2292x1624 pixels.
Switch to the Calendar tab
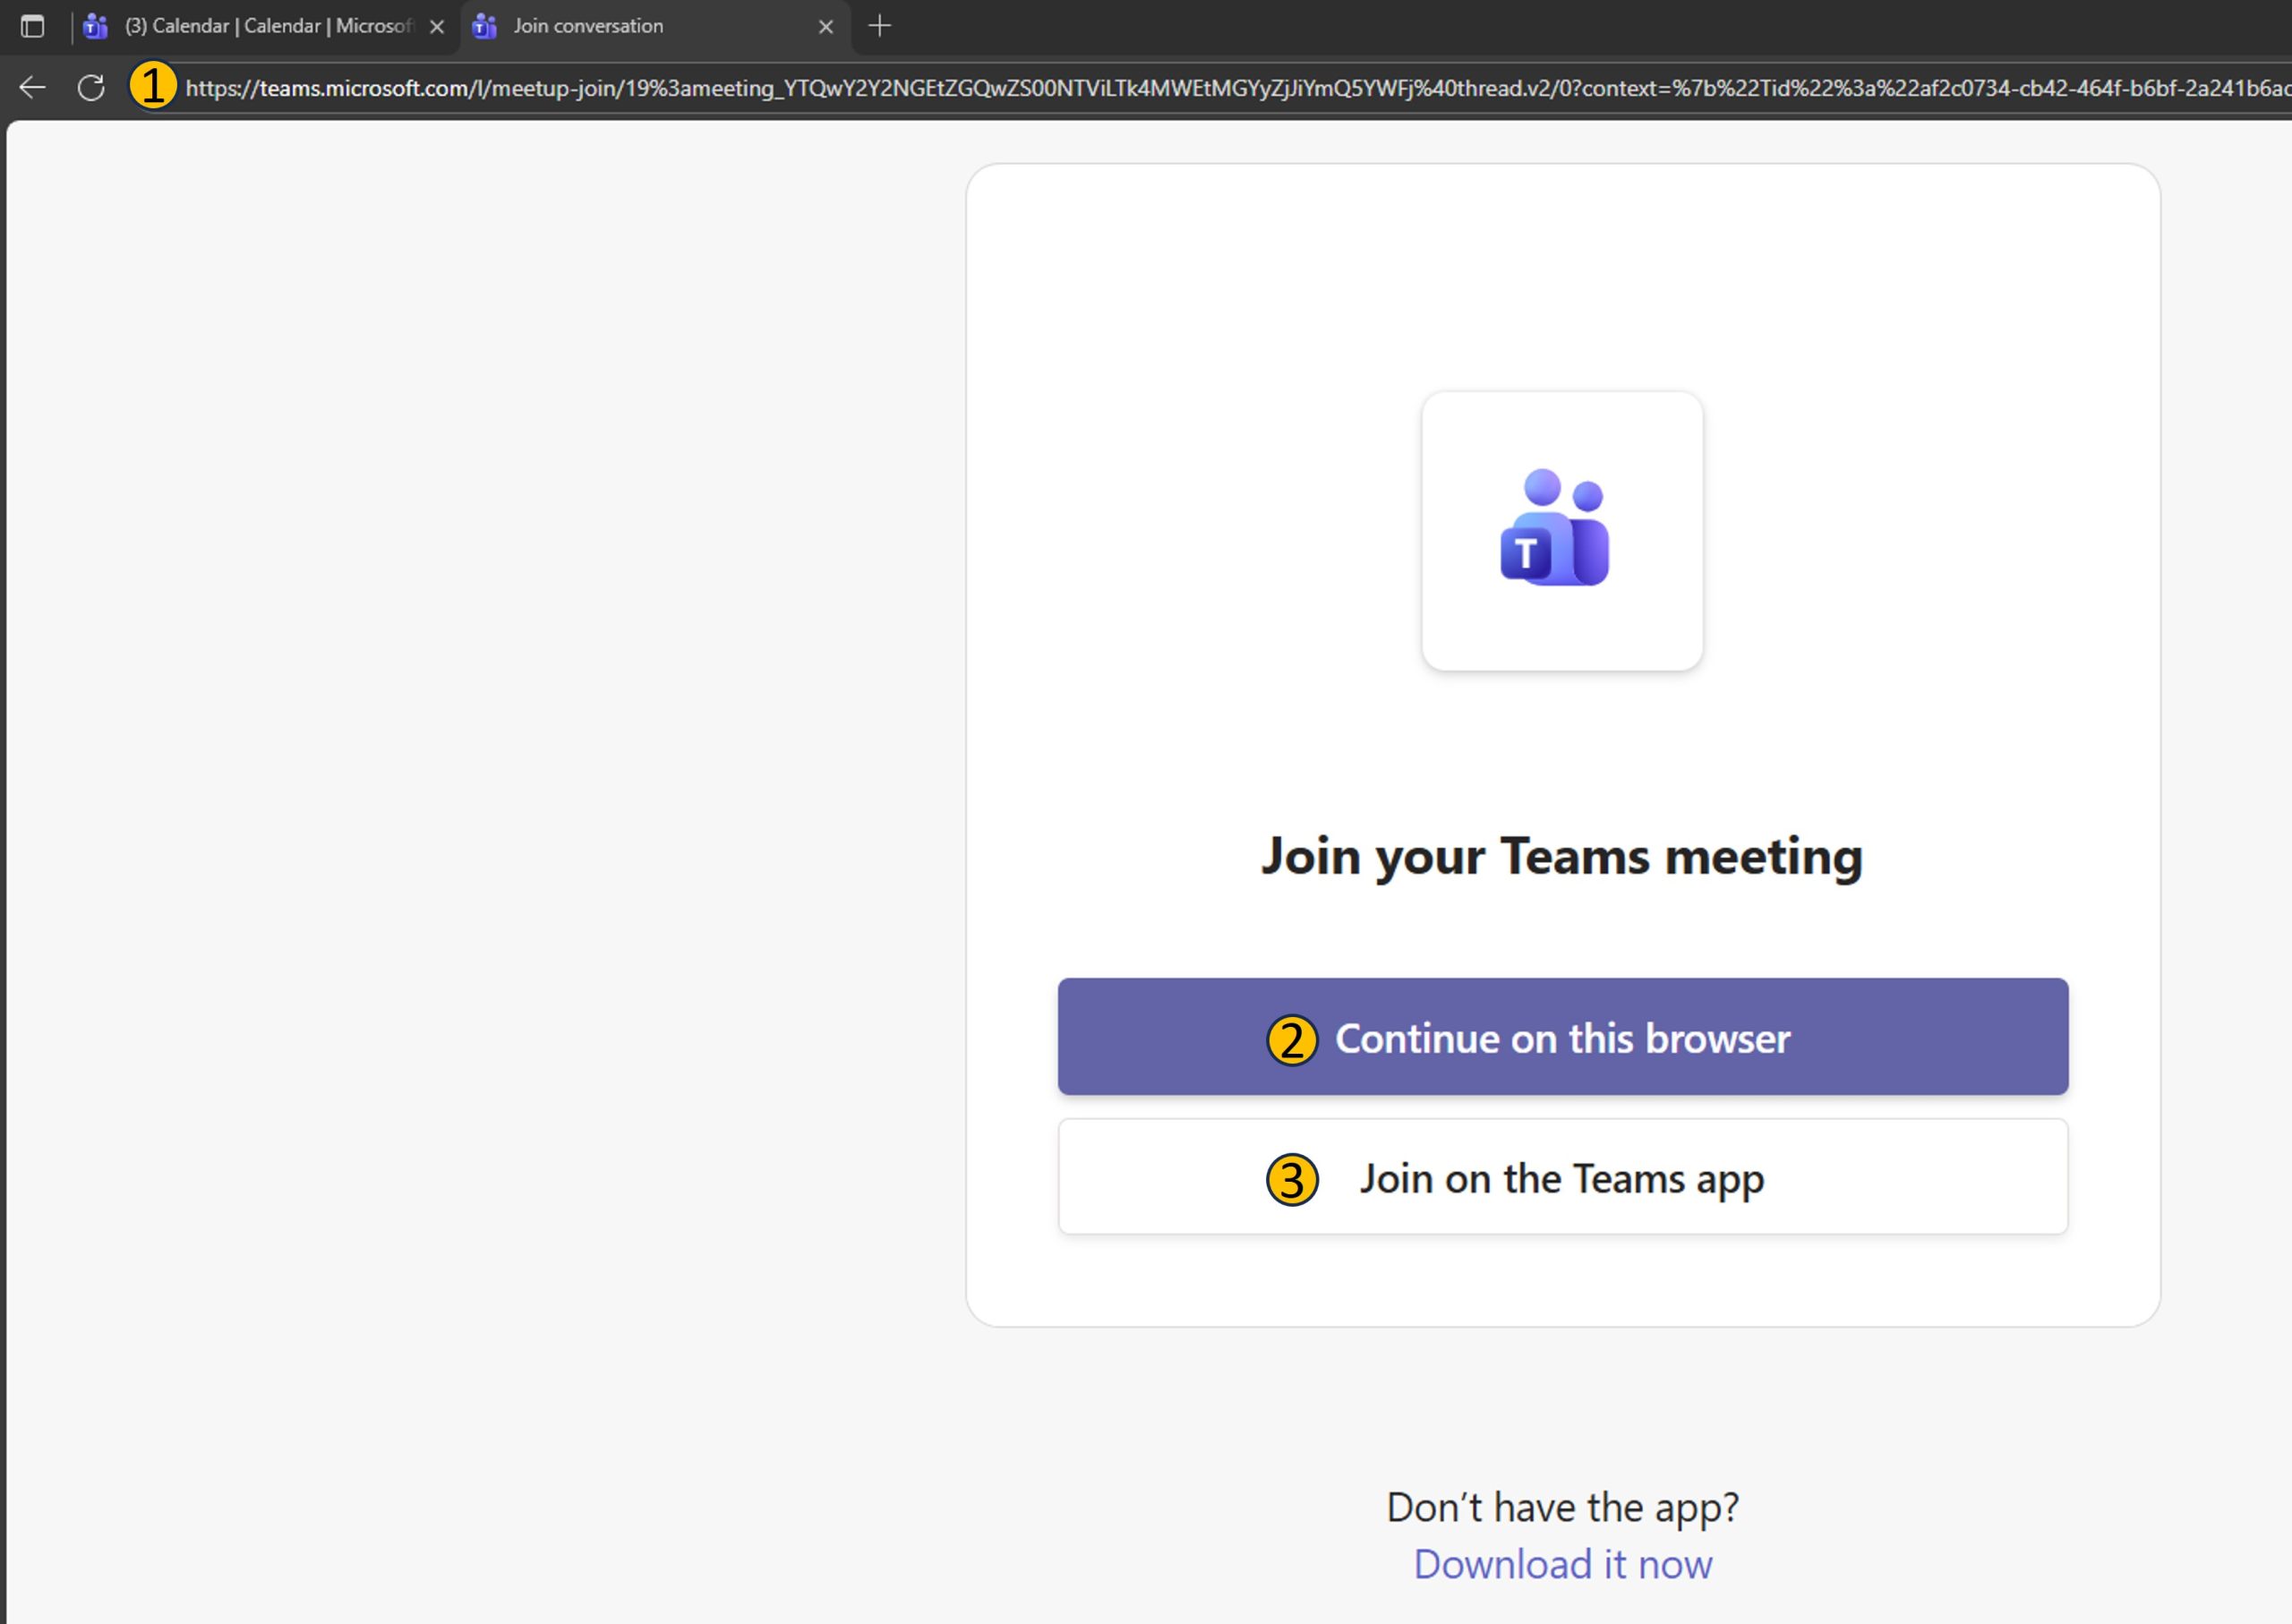[x=267, y=26]
